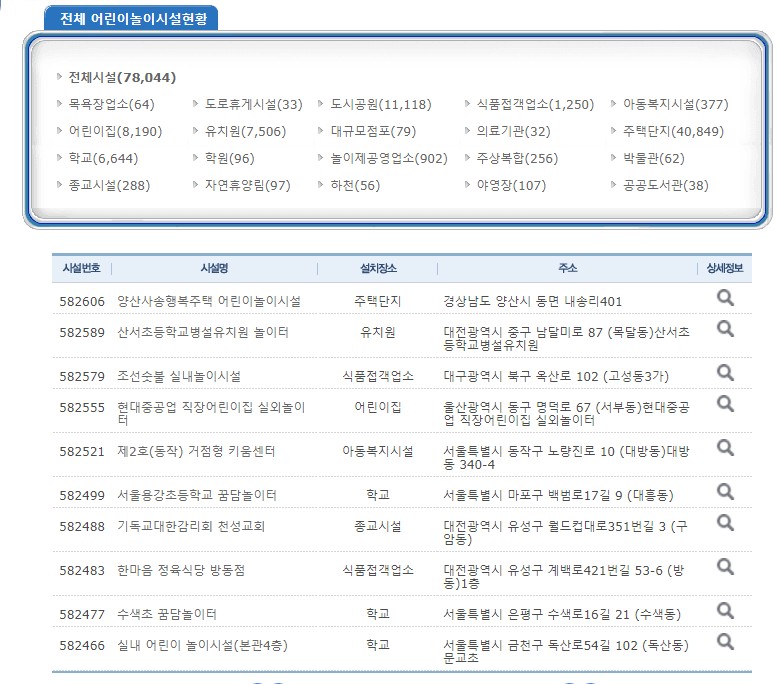Filter by 대규모점포(79)

373,131
